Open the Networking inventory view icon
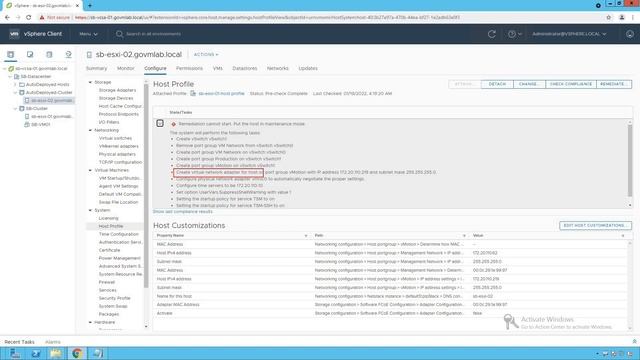Screen dimensions: 640x360 coord(69,54)
